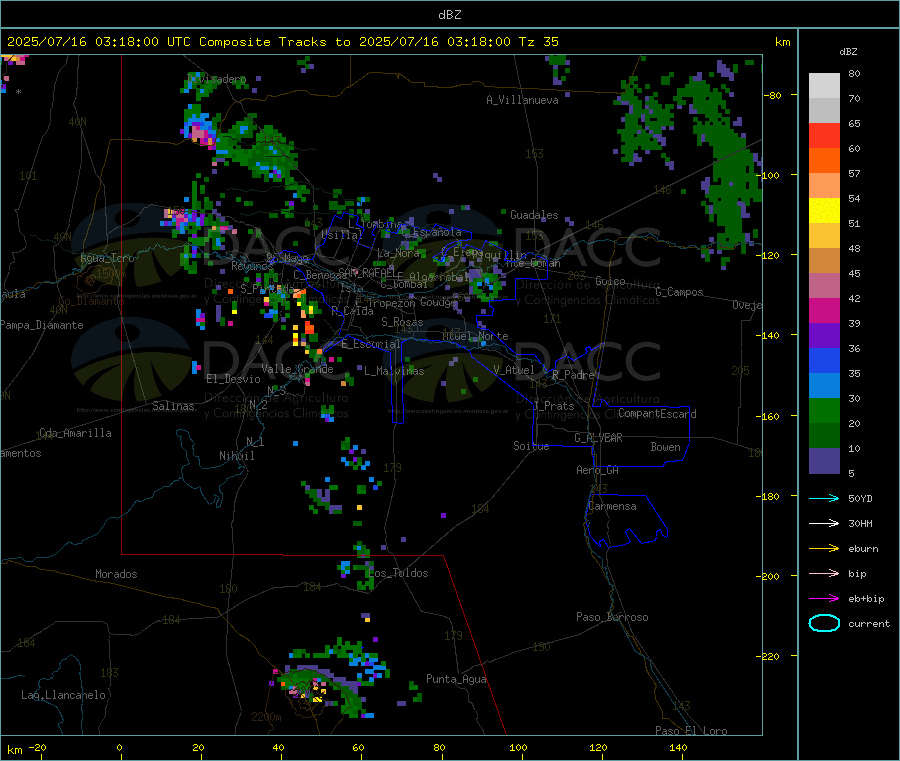Click the intense storm cell near Visadero

[x=200, y=131]
